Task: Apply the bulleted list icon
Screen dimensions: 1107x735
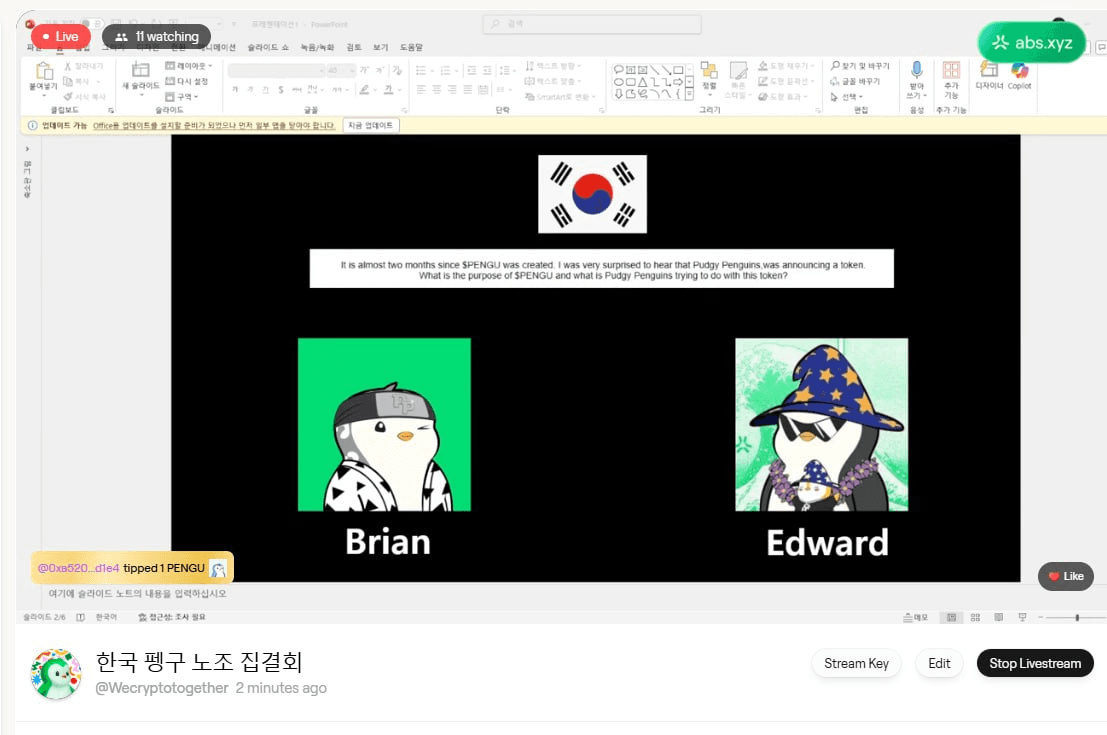Action: [421, 70]
